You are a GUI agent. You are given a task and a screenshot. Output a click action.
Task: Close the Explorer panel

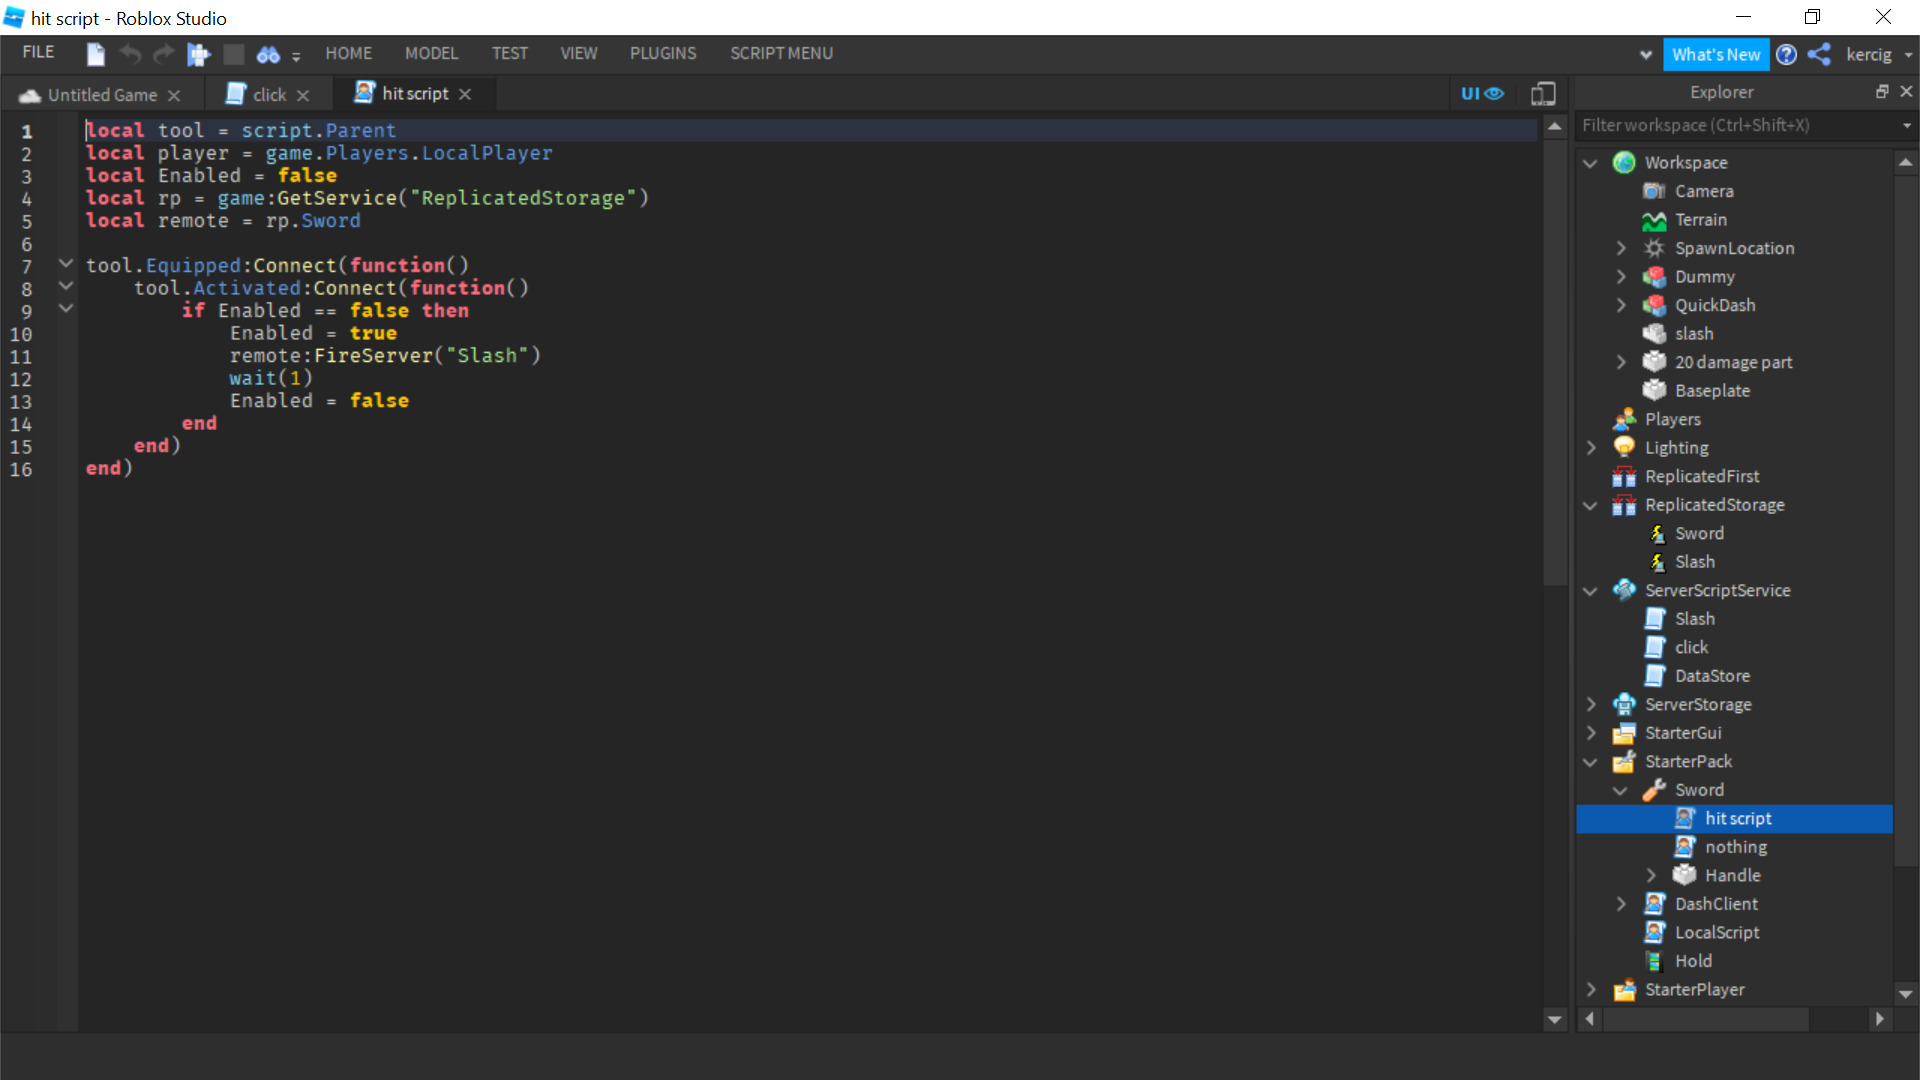(1906, 91)
